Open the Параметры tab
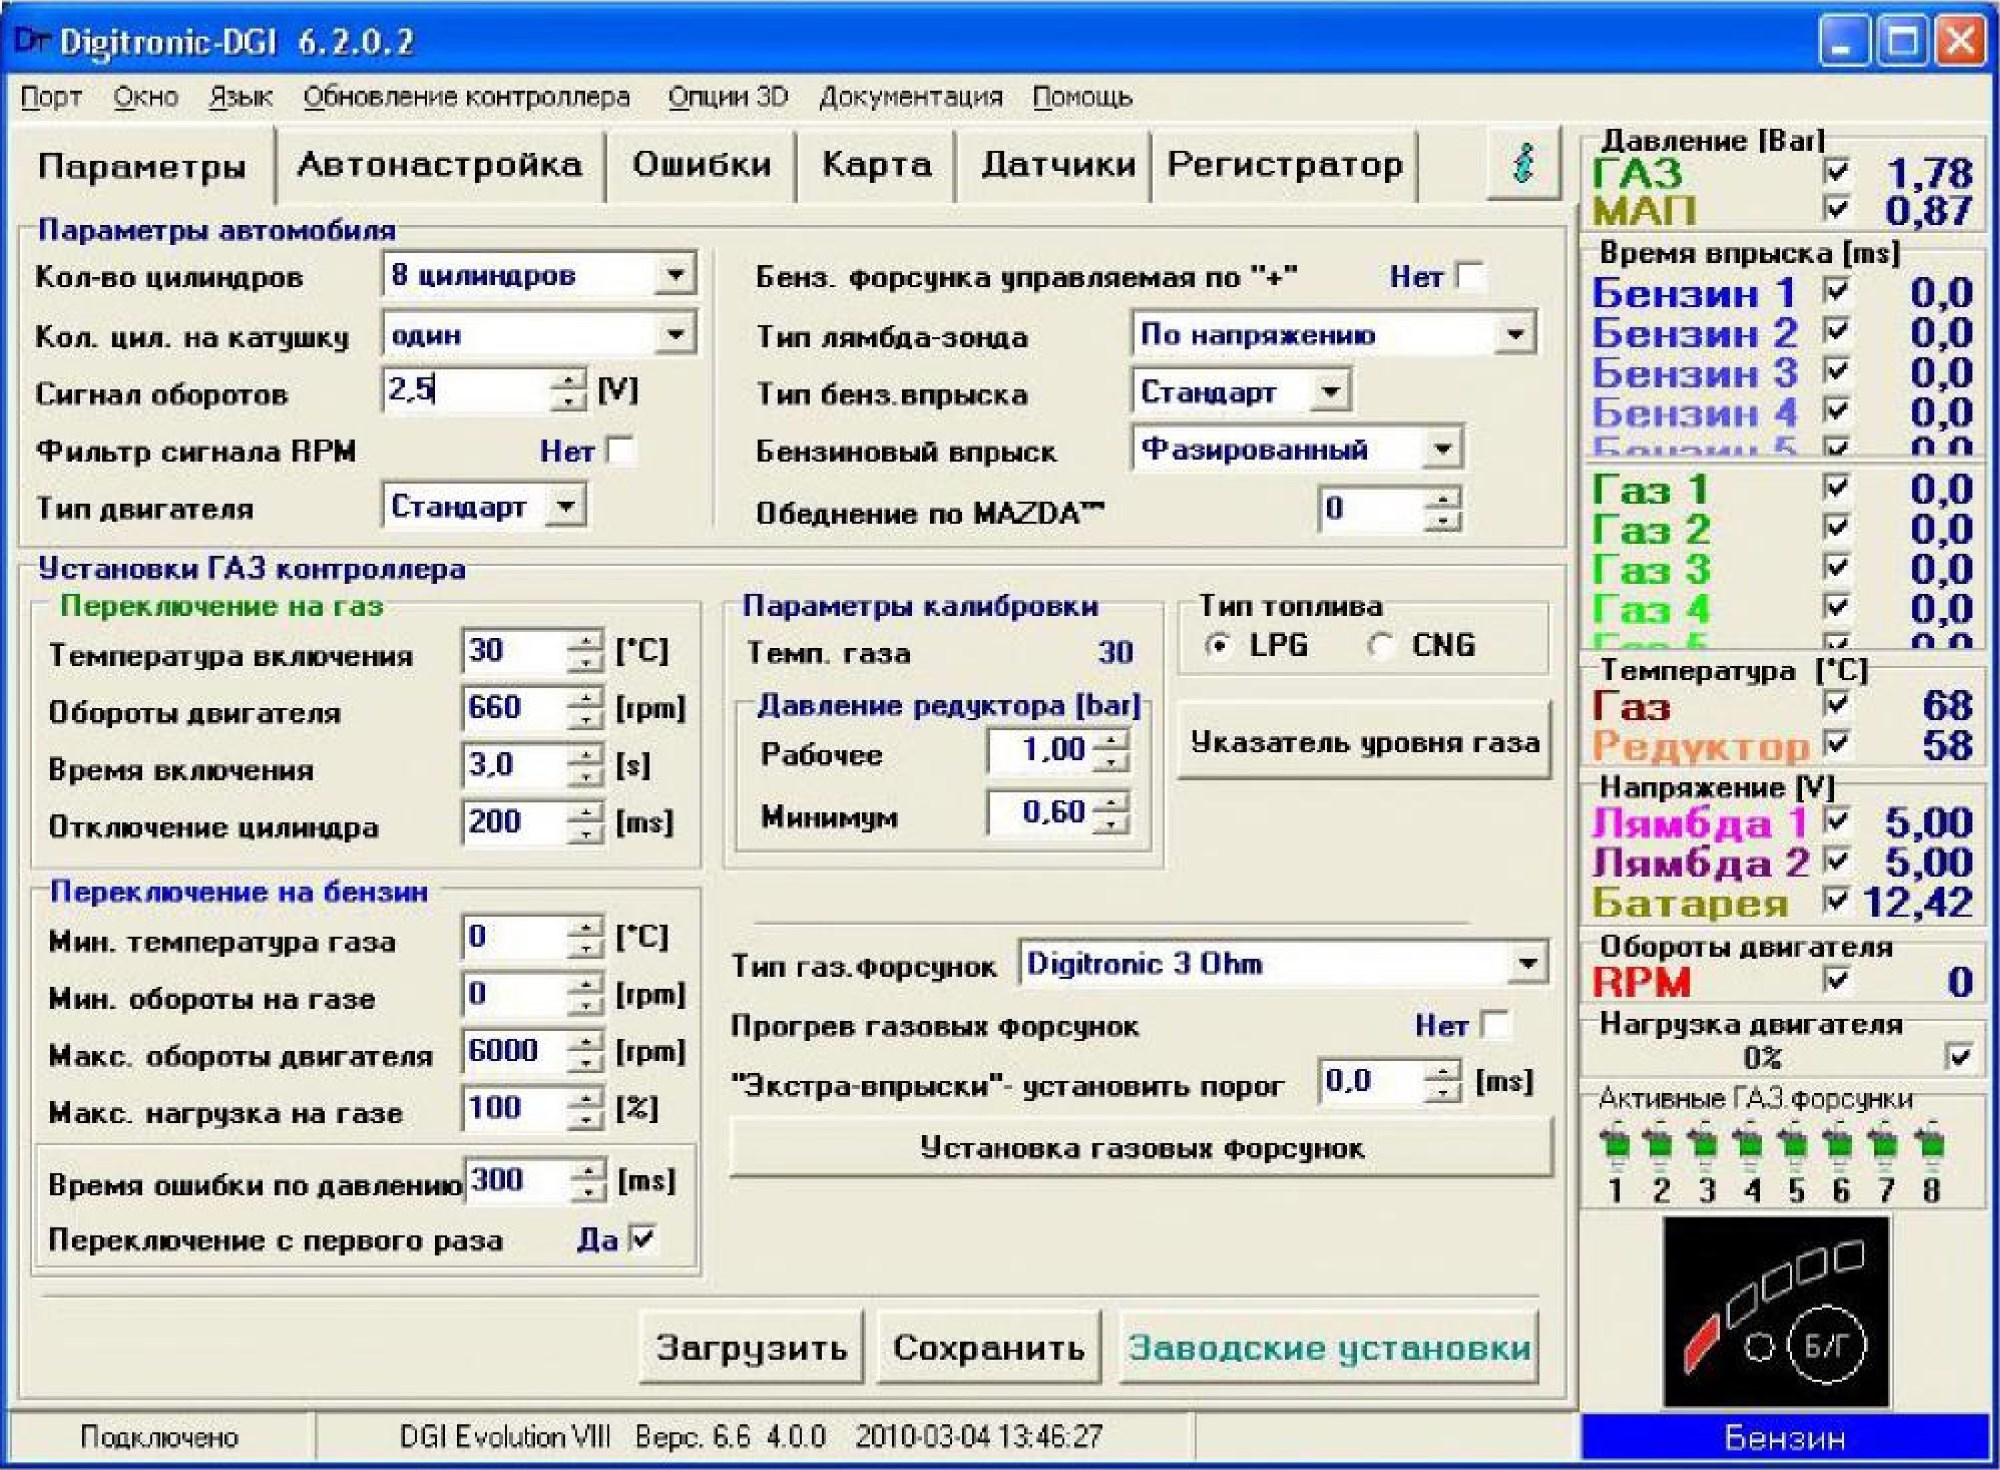 click(142, 165)
